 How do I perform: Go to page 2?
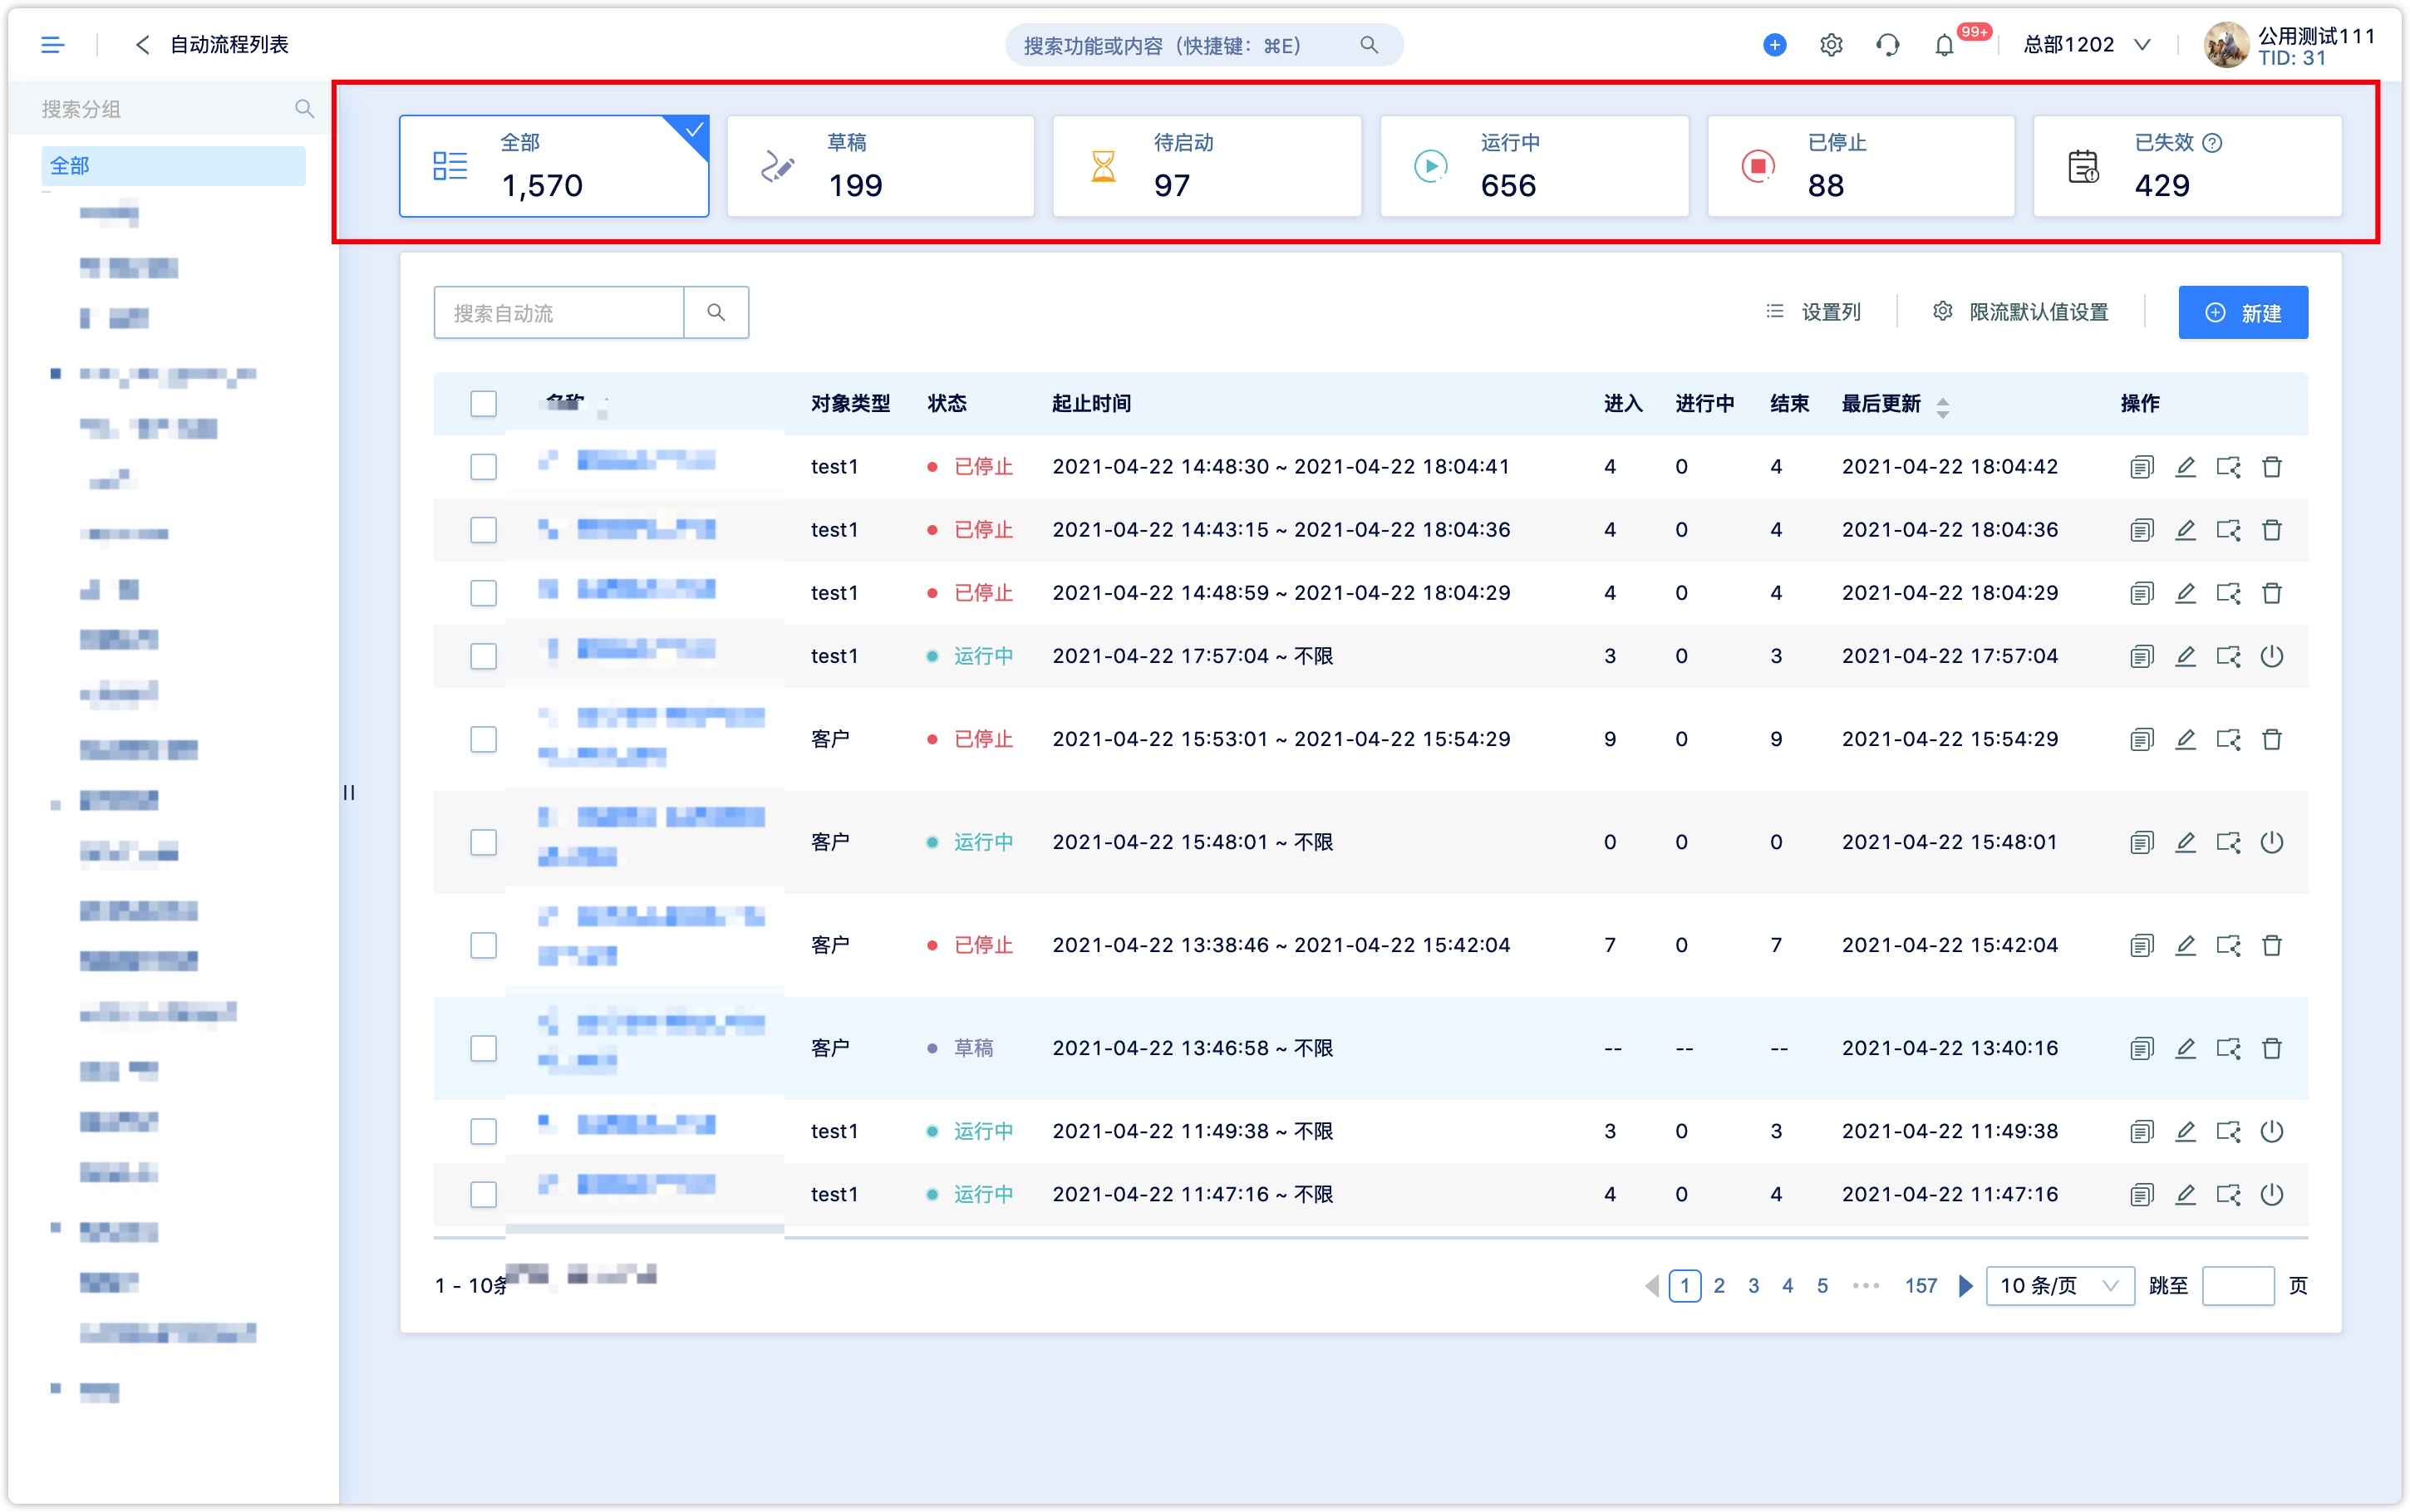coord(1719,1285)
